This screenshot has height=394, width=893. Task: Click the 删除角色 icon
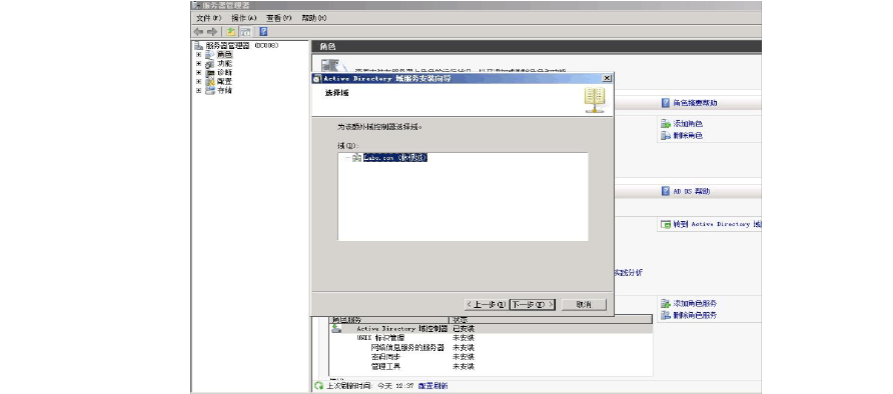pos(665,136)
